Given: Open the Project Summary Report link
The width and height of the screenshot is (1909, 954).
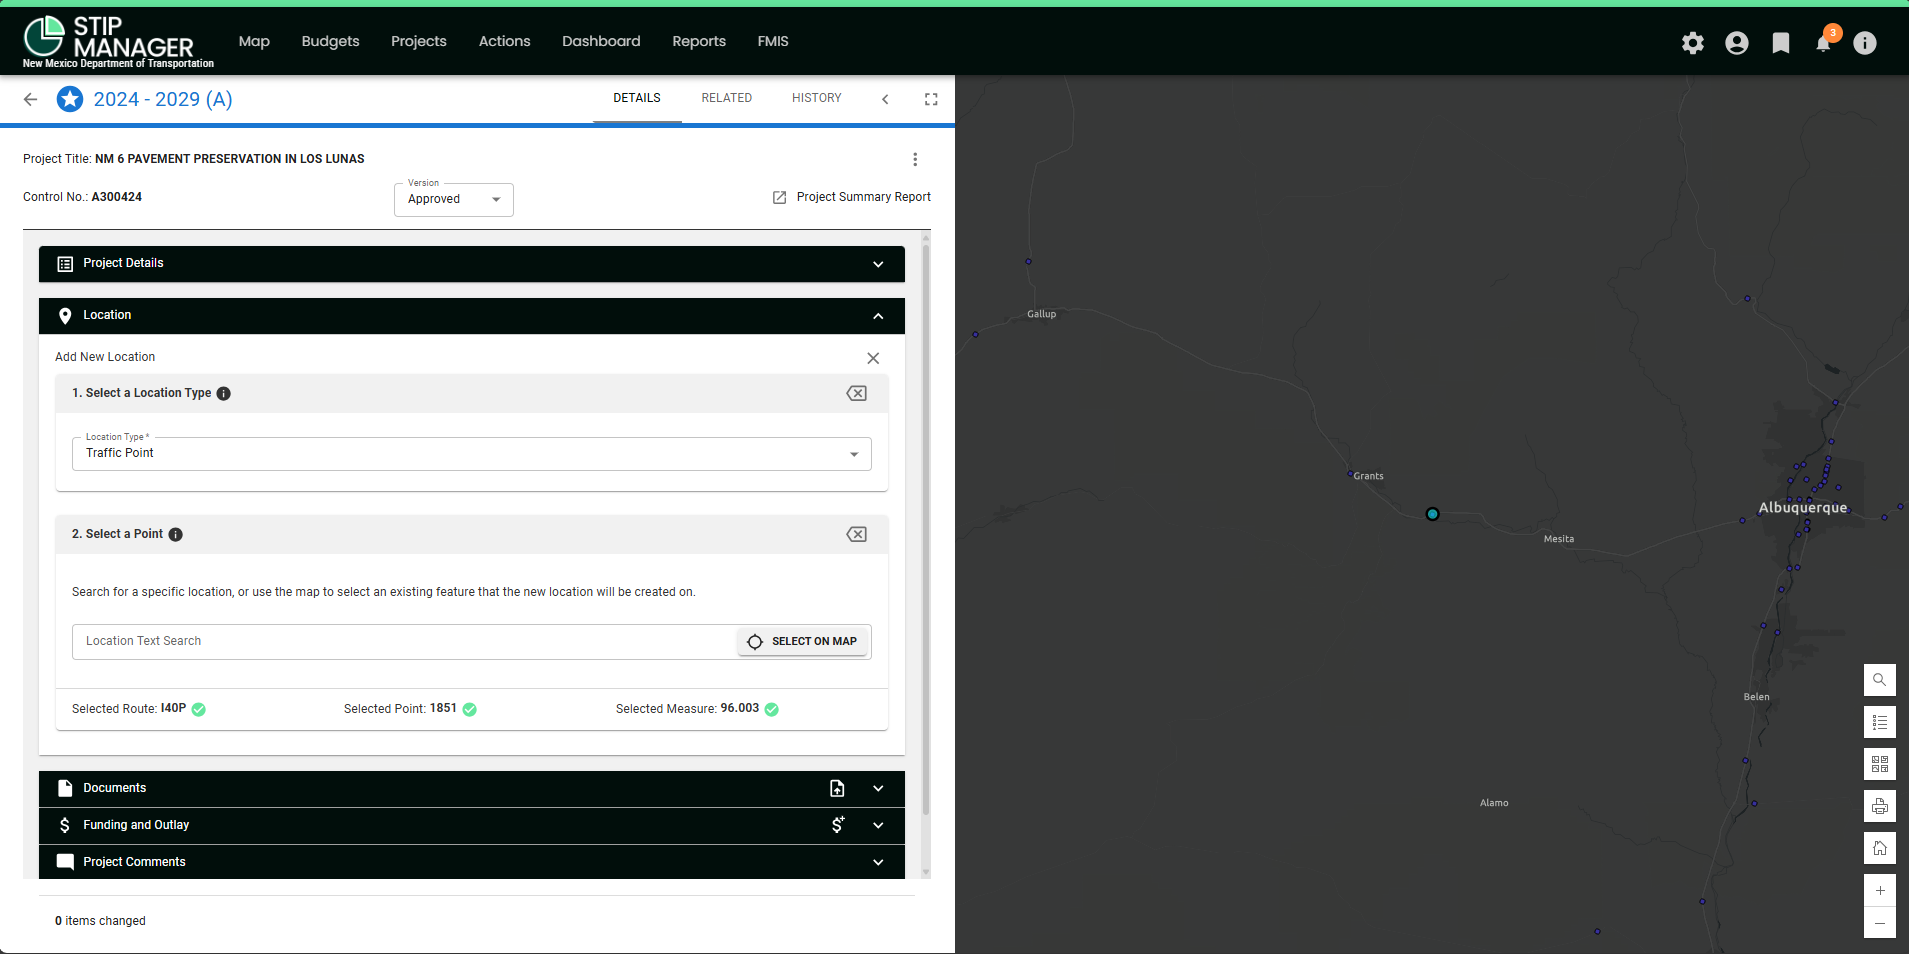Looking at the screenshot, I should pos(852,197).
